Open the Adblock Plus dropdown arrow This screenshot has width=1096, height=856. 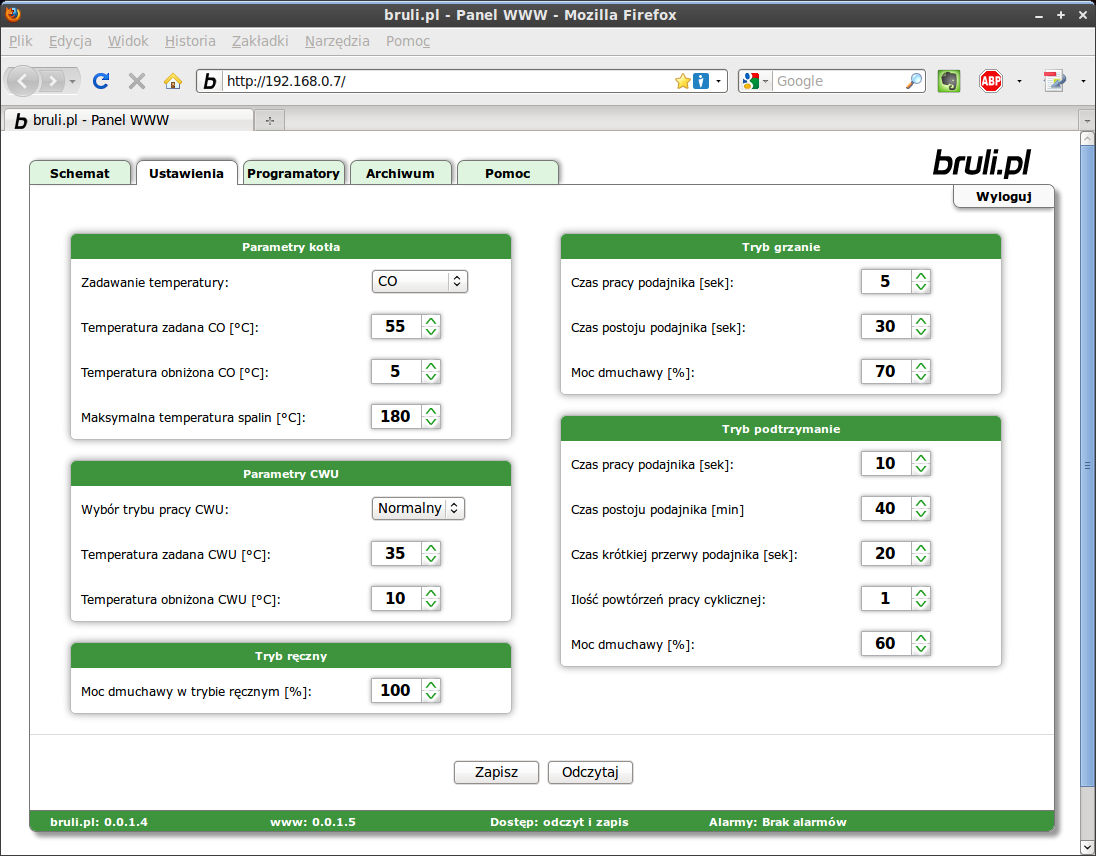[x=1019, y=81]
